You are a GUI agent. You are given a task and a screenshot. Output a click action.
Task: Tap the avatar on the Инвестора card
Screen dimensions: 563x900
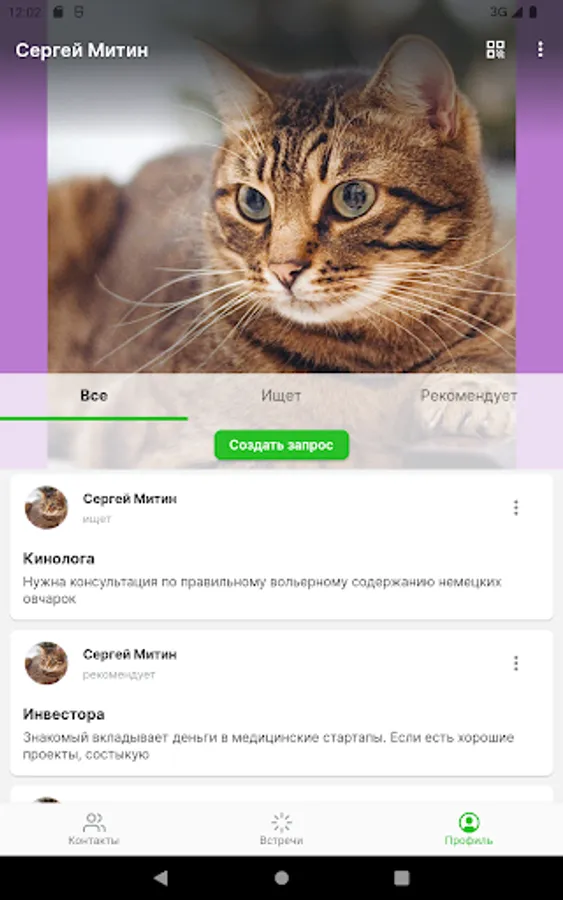46,663
